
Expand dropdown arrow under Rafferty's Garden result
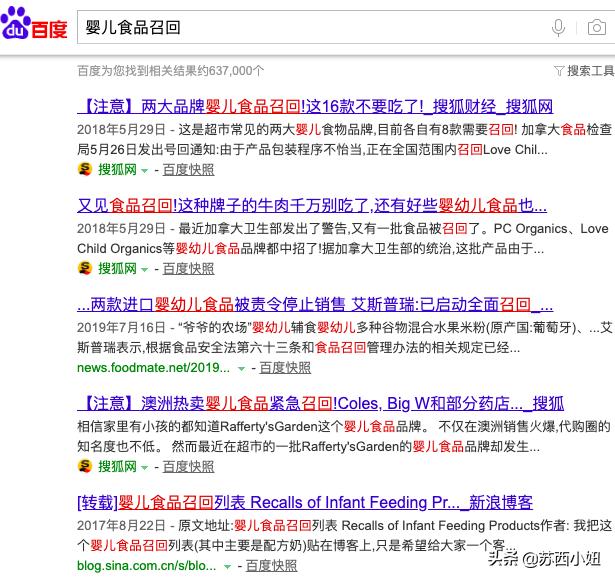coord(144,467)
